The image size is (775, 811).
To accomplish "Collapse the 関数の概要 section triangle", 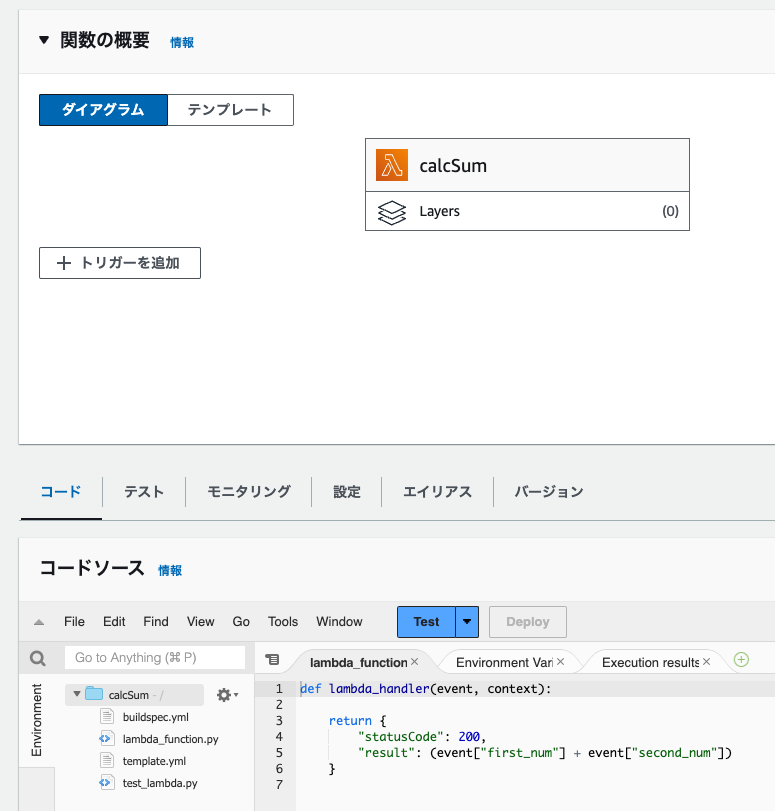I will pos(44,40).
